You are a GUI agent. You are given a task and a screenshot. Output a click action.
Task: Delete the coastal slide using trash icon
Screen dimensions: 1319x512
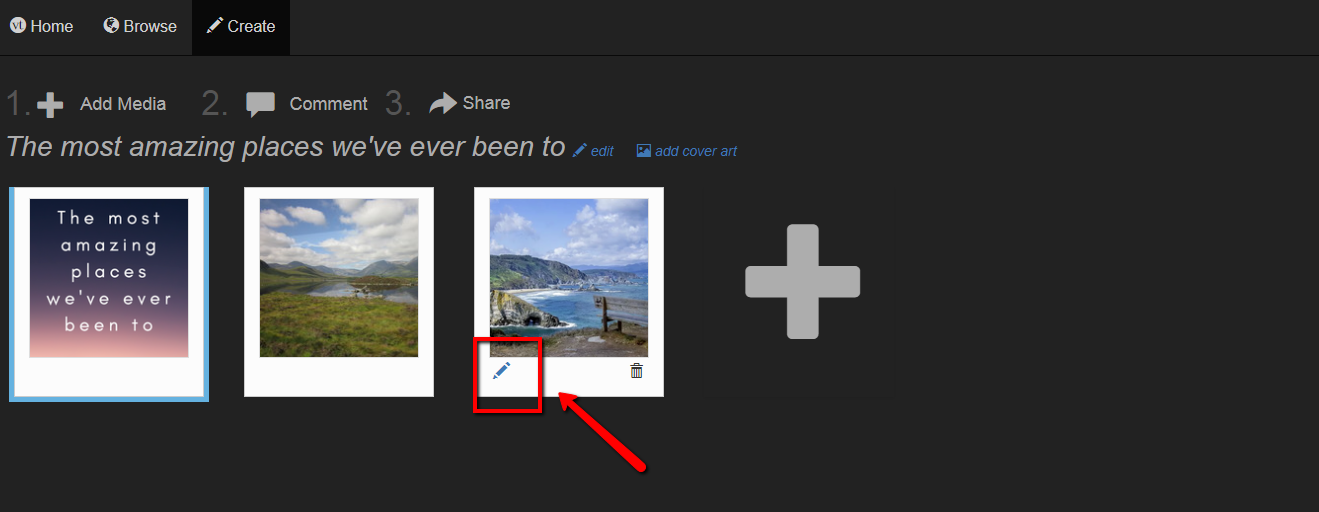pyautogui.click(x=636, y=371)
